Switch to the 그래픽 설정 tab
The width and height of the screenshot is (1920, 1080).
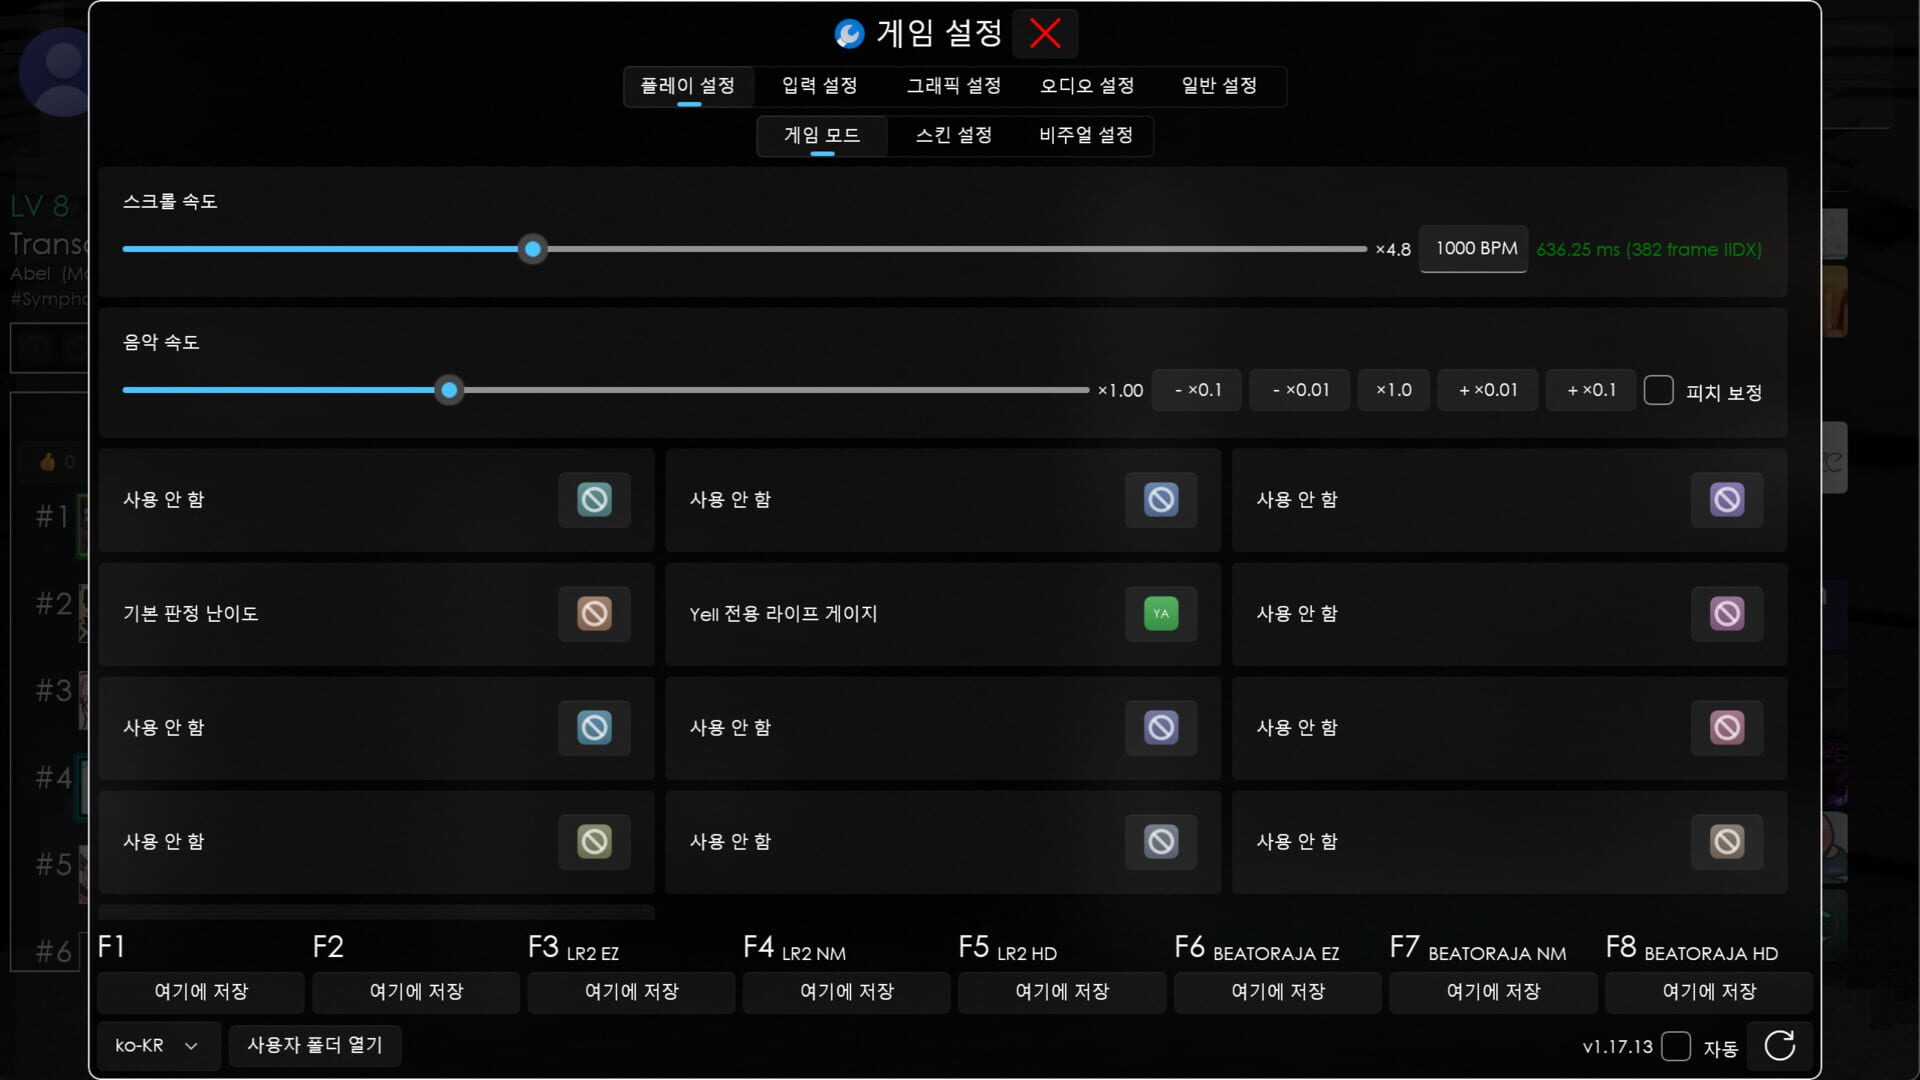(x=953, y=86)
